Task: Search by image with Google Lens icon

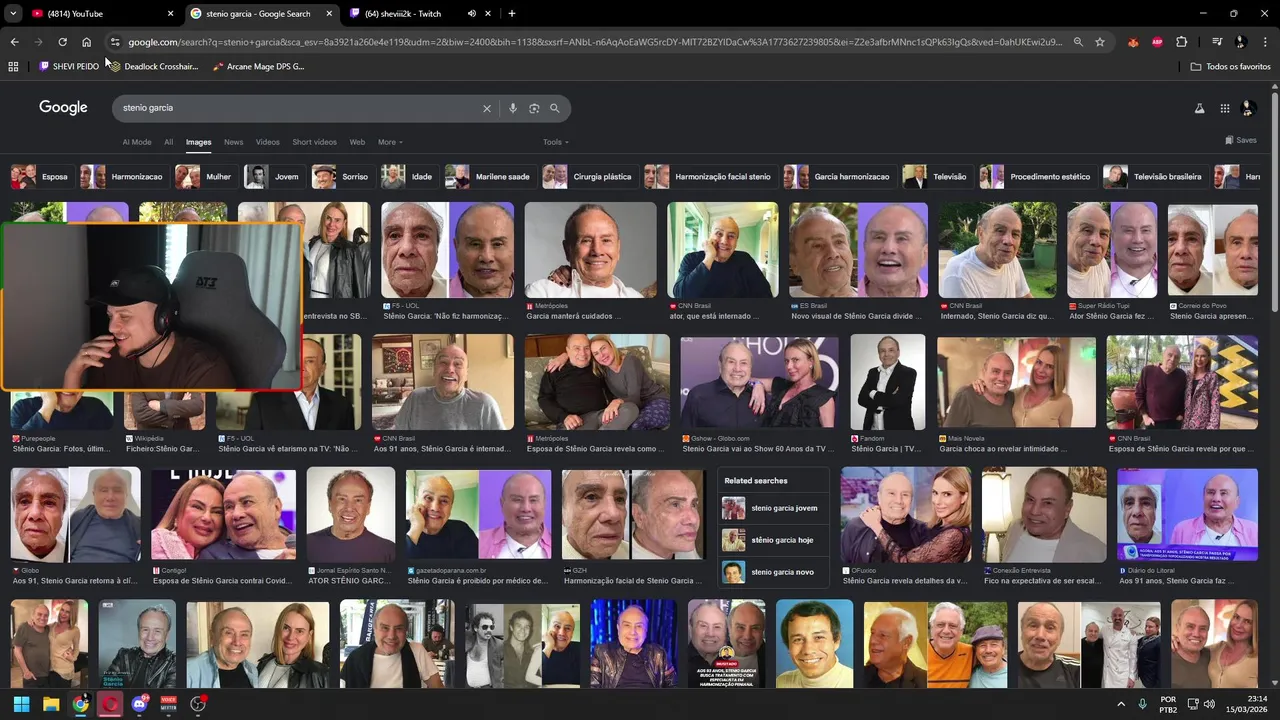Action: (534, 108)
